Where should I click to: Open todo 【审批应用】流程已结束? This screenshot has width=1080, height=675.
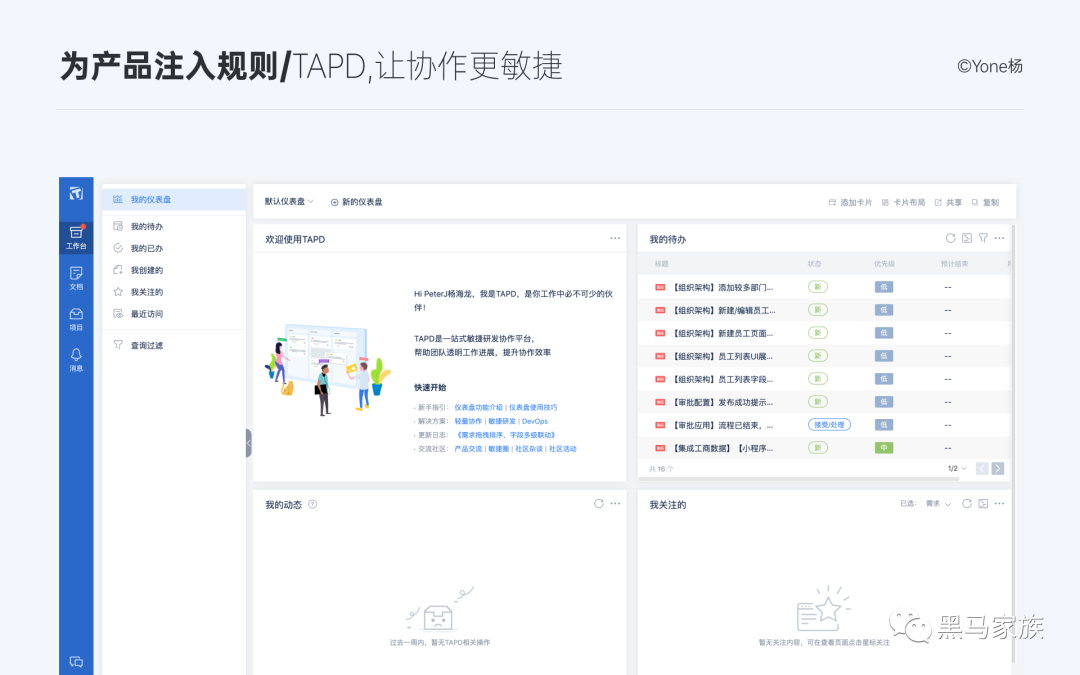point(723,426)
